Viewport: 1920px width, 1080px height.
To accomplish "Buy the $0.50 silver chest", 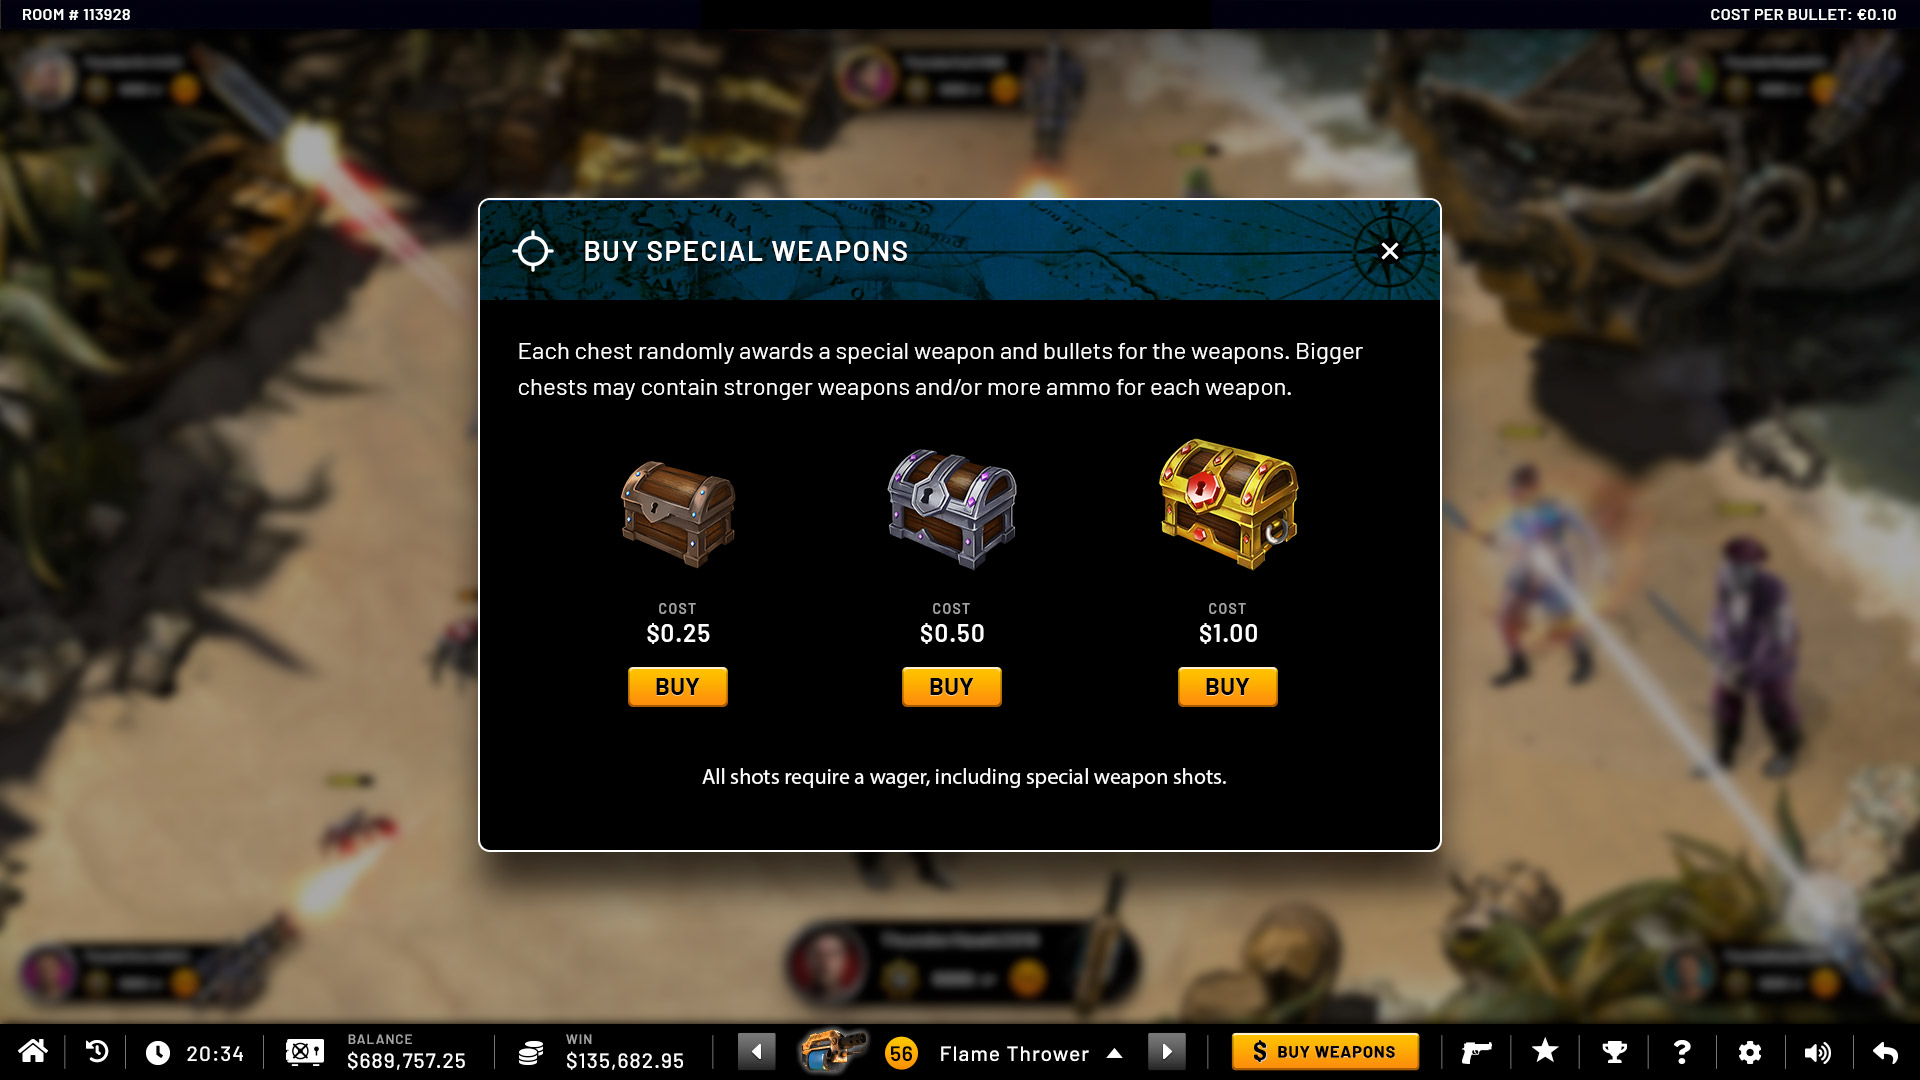I will point(952,687).
